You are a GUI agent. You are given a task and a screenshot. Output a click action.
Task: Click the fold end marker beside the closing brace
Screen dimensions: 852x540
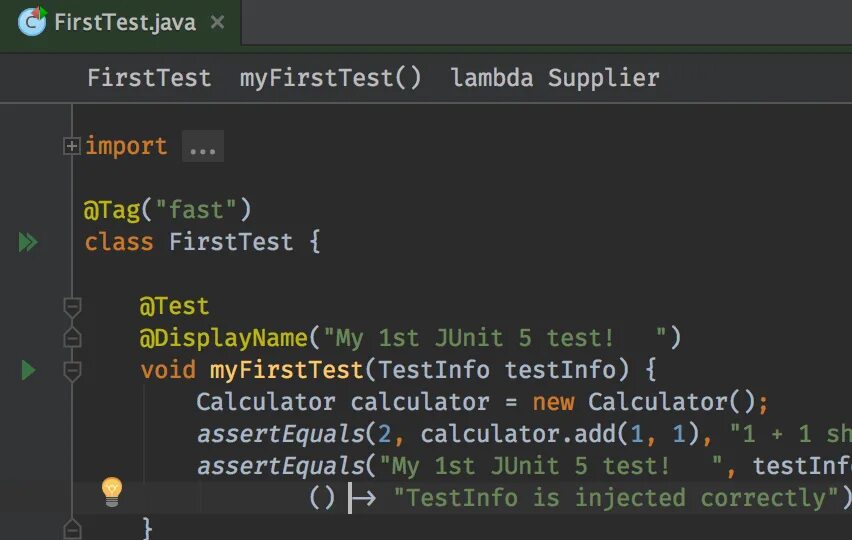coord(72,527)
